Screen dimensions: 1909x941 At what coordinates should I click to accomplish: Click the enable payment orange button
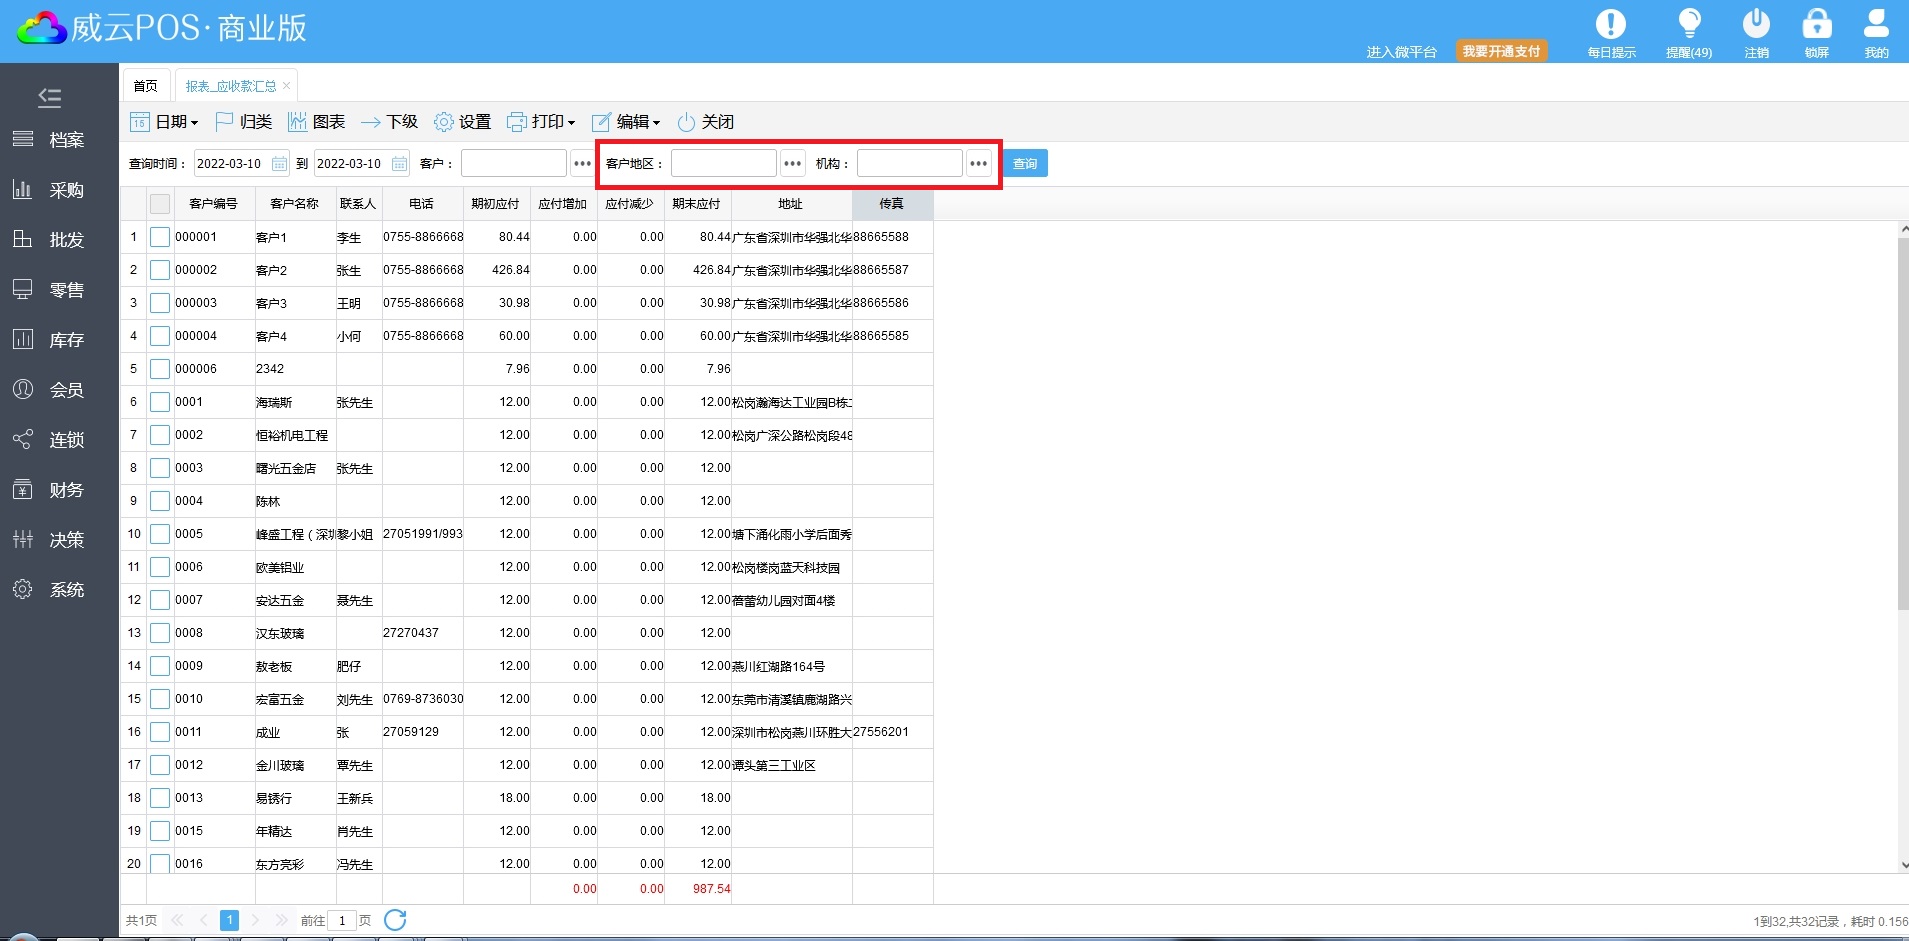(1501, 52)
